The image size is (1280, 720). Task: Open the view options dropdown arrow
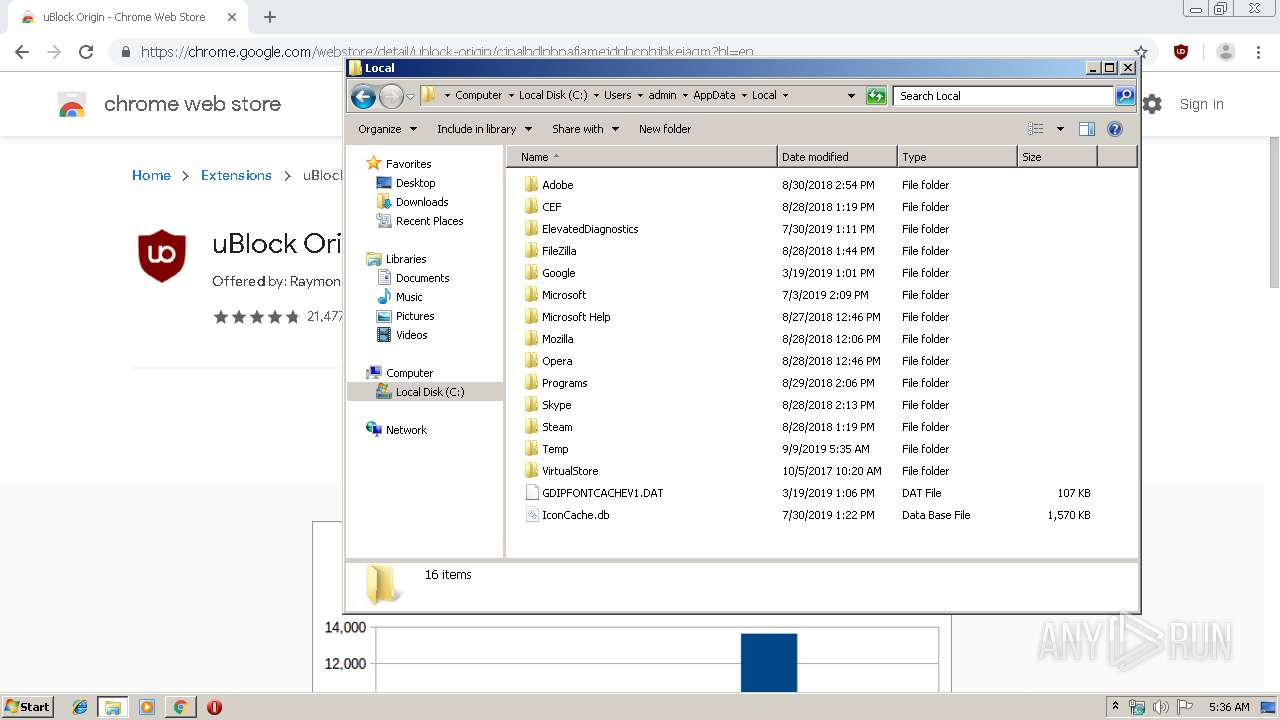1060,129
